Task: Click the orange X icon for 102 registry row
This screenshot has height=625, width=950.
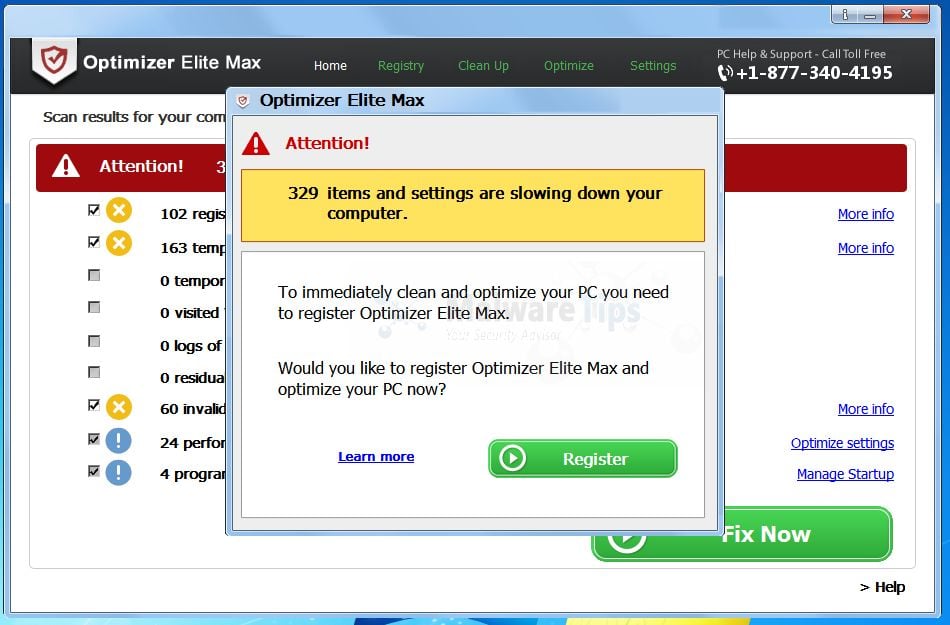Action: point(119,211)
